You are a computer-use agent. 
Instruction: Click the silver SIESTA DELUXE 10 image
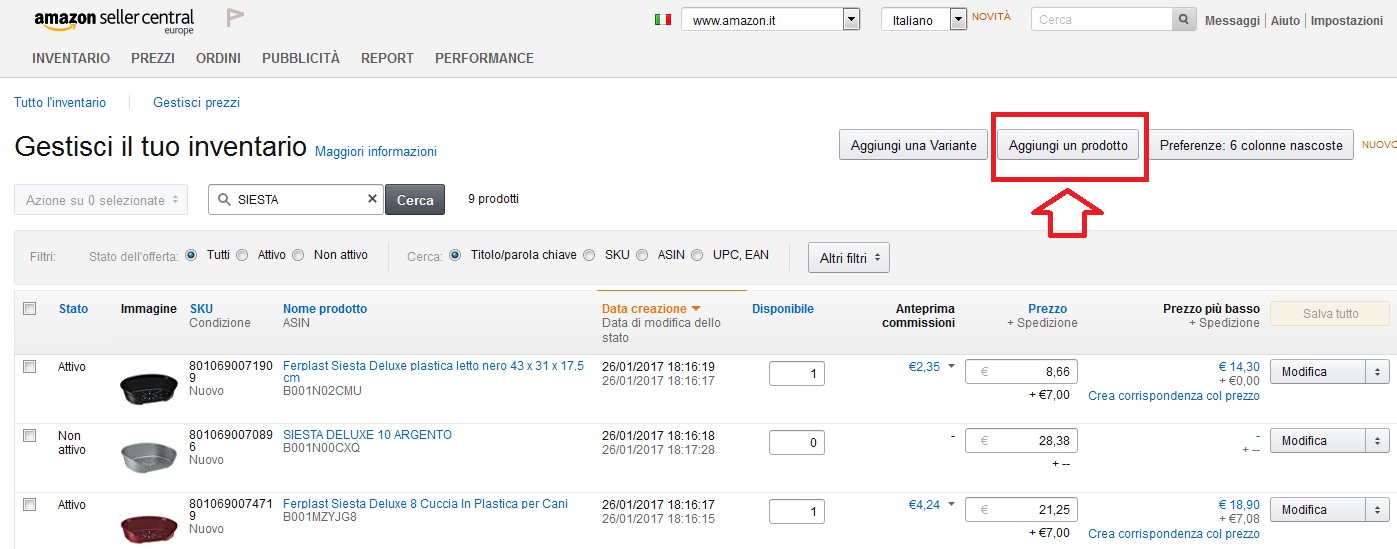coord(148,455)
